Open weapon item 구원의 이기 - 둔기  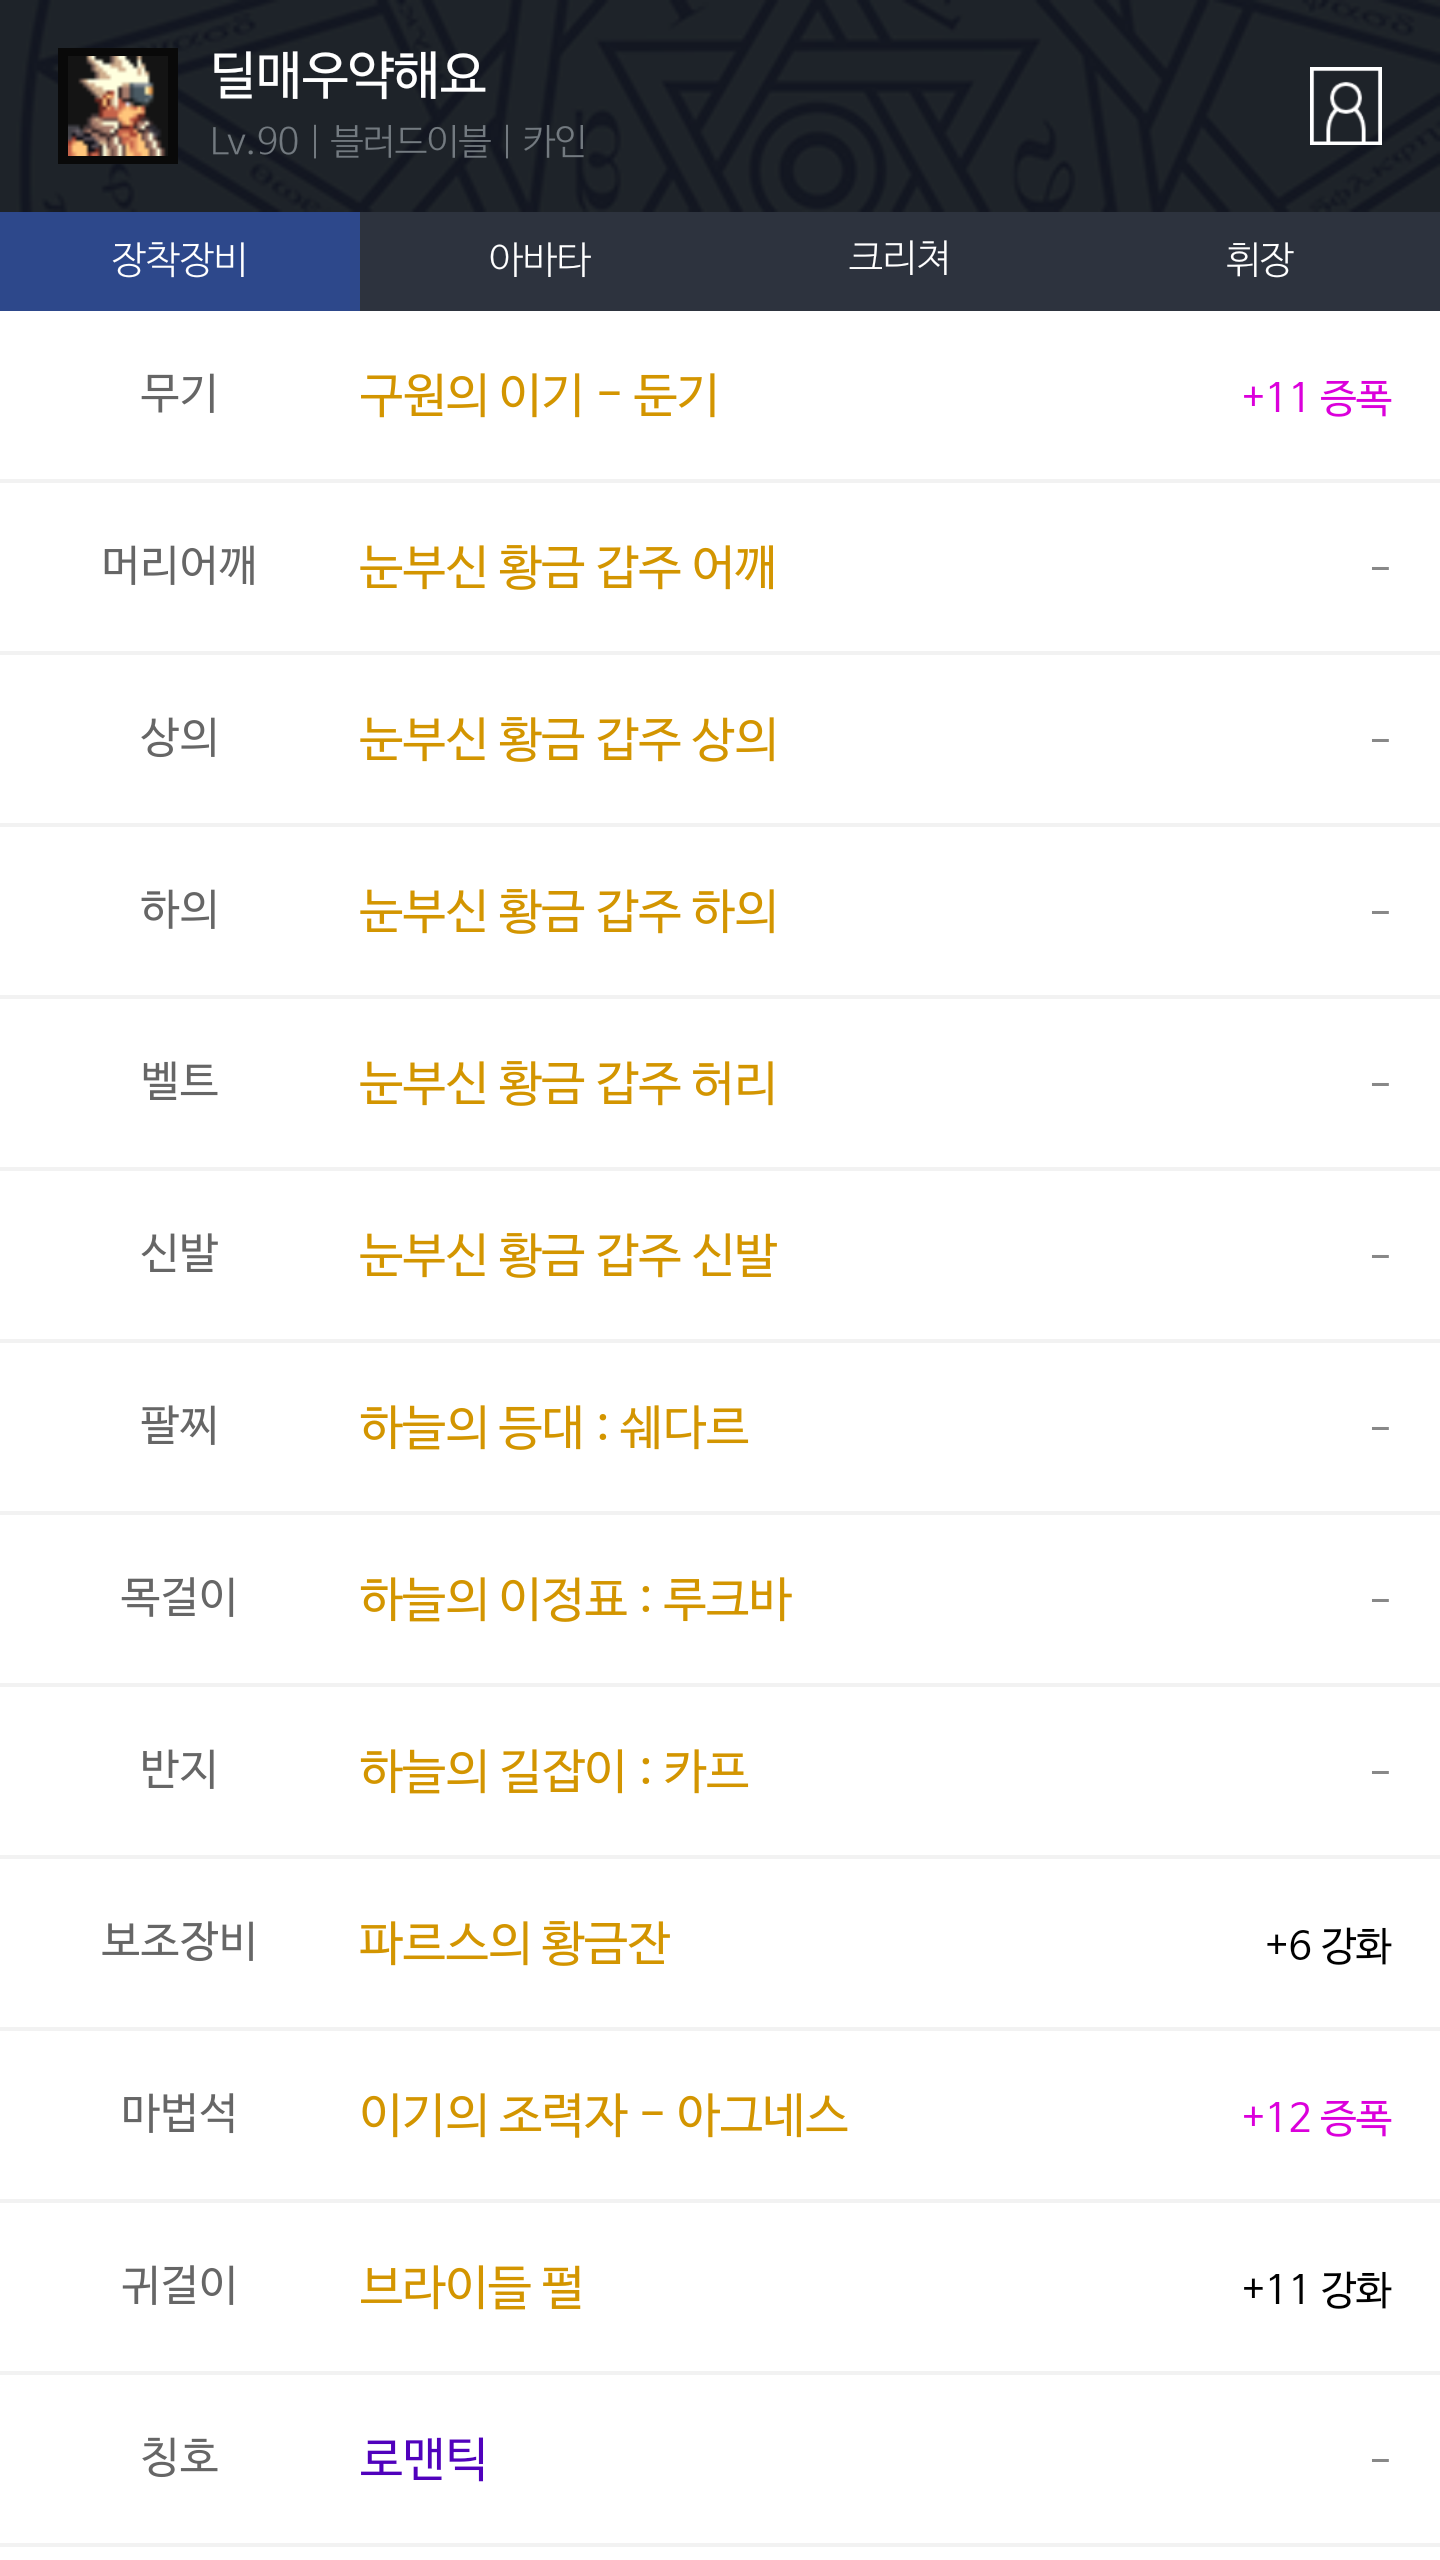[x=539, y=395]
